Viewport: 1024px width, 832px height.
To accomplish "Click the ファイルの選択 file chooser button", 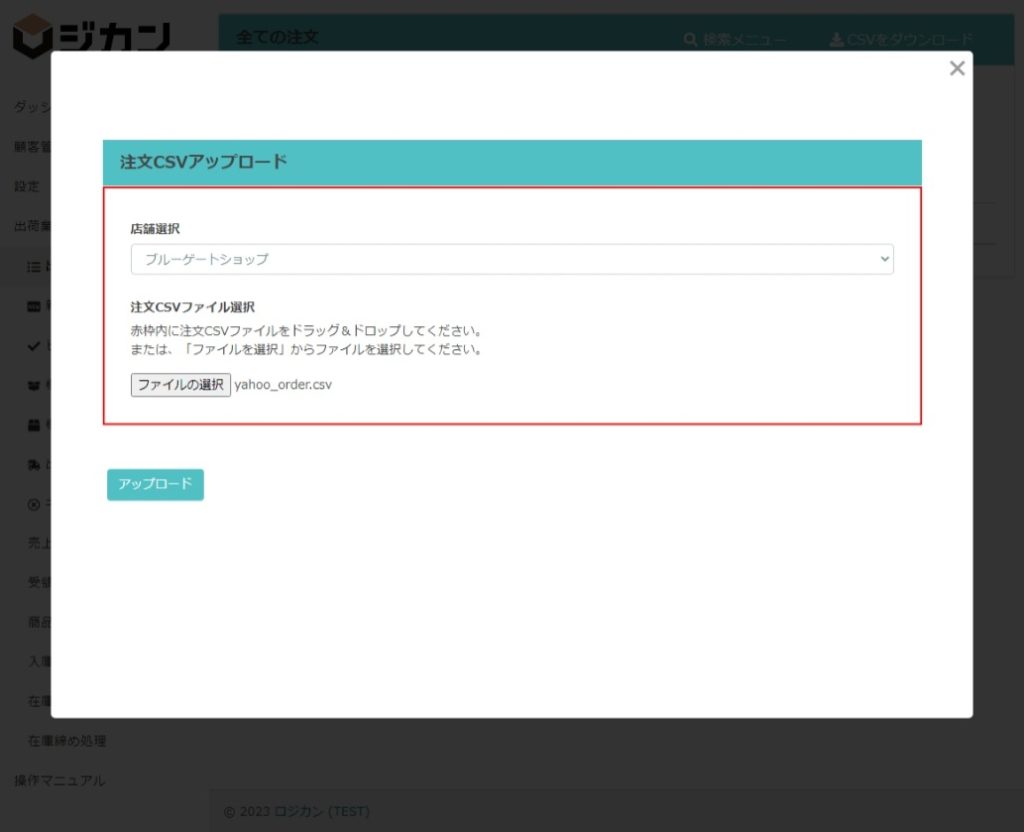I will click(x=180, y=385).
